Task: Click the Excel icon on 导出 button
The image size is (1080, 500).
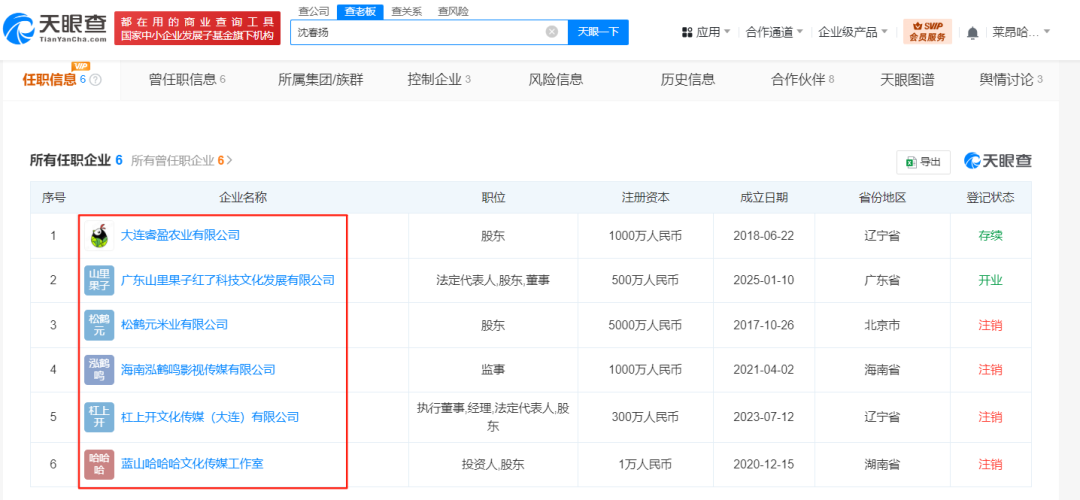Action: 910,162
